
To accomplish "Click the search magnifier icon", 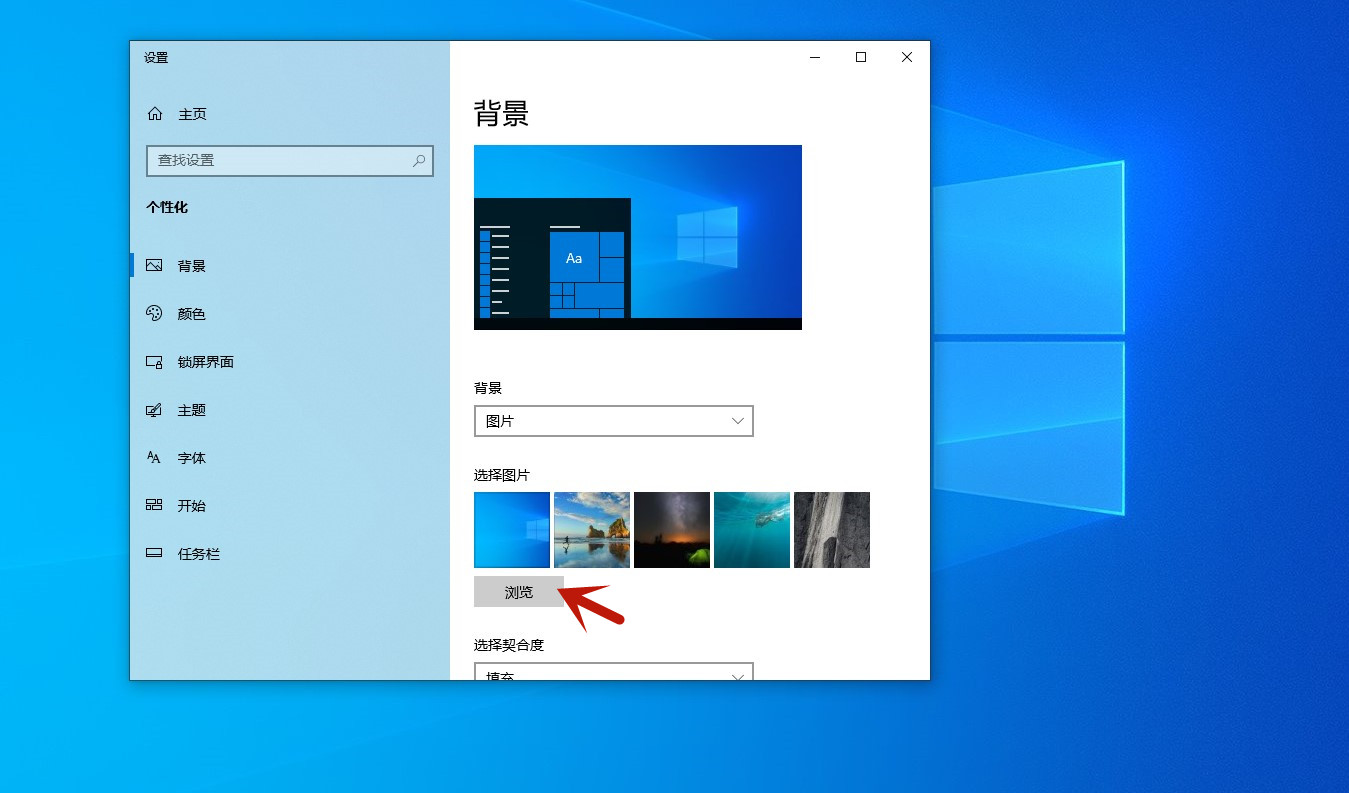I will 419,160.
